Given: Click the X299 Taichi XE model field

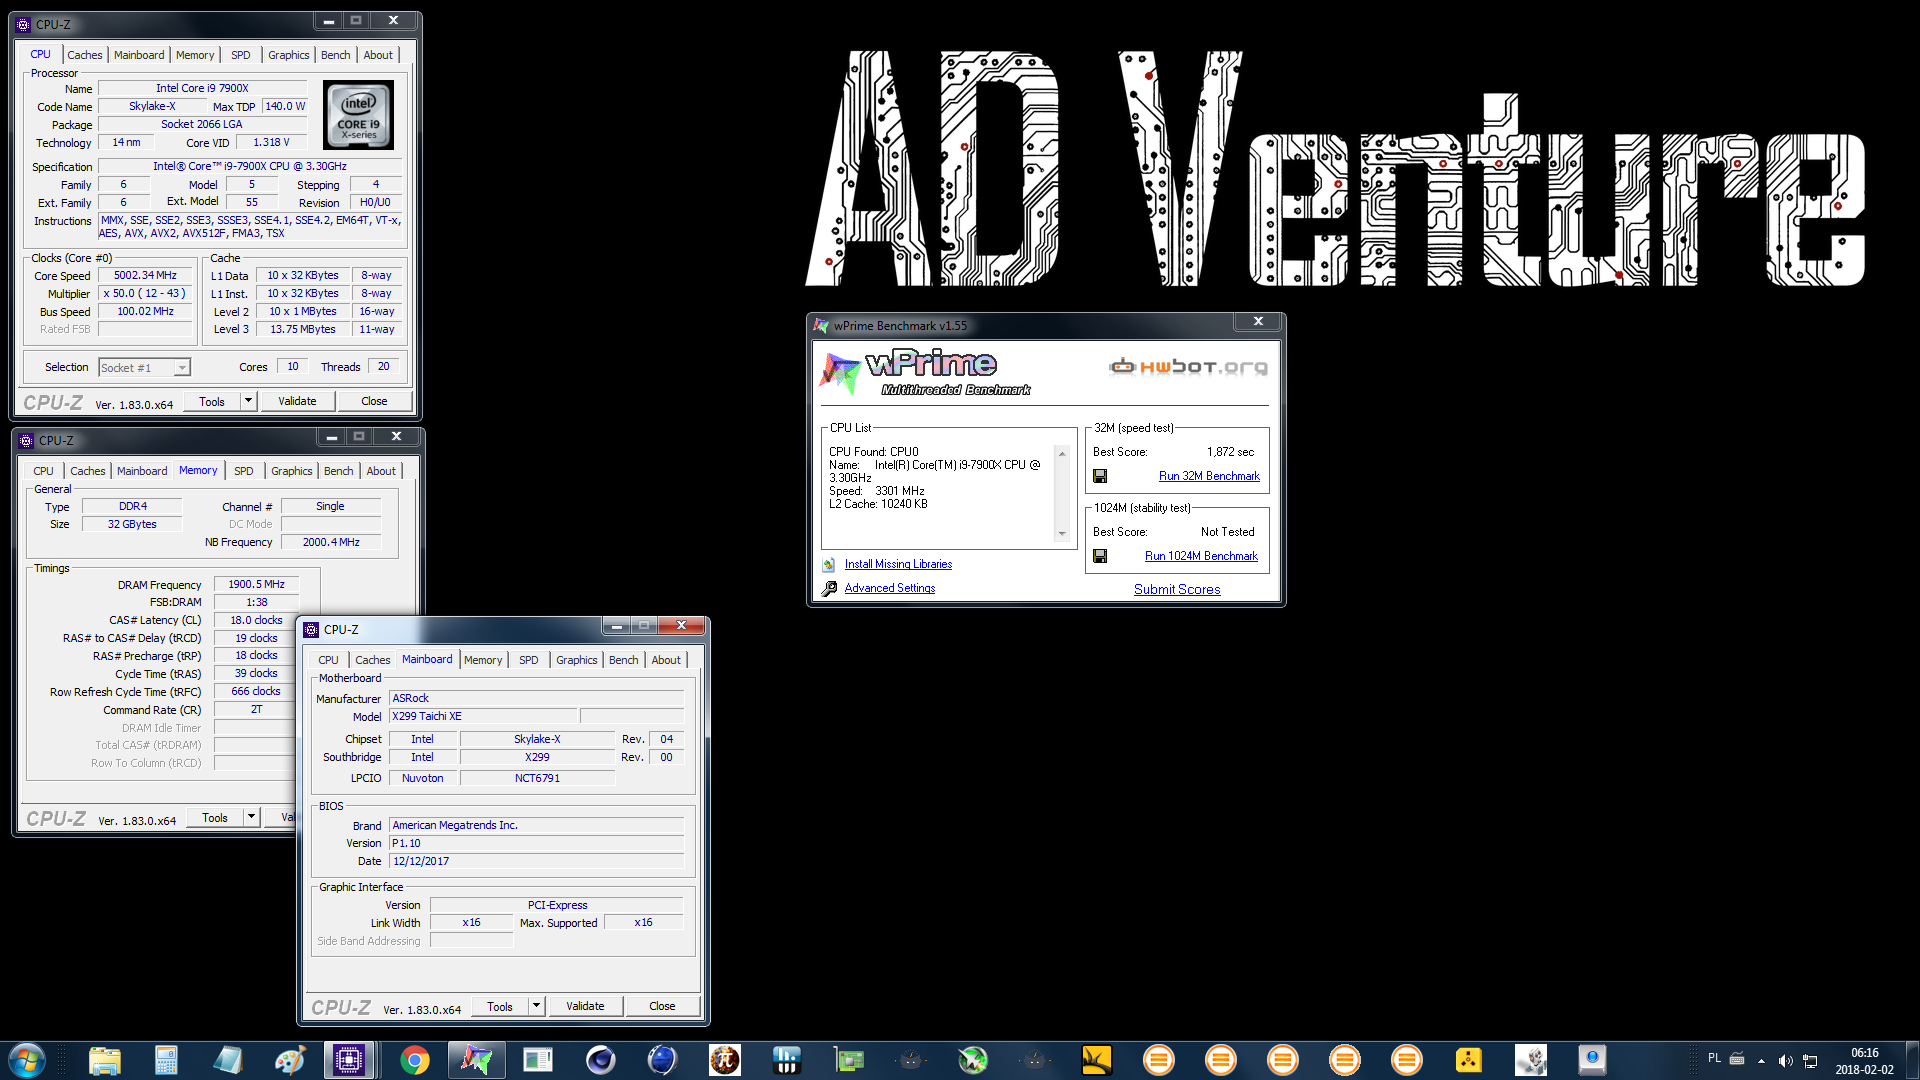Looking at the screenshot, I should pos(483,717).
